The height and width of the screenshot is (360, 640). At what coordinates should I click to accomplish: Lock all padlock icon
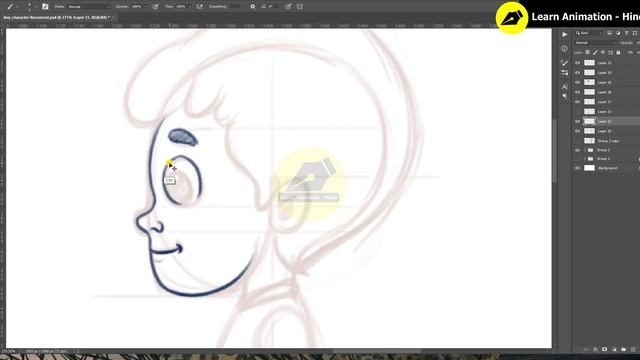click(618, 53)
